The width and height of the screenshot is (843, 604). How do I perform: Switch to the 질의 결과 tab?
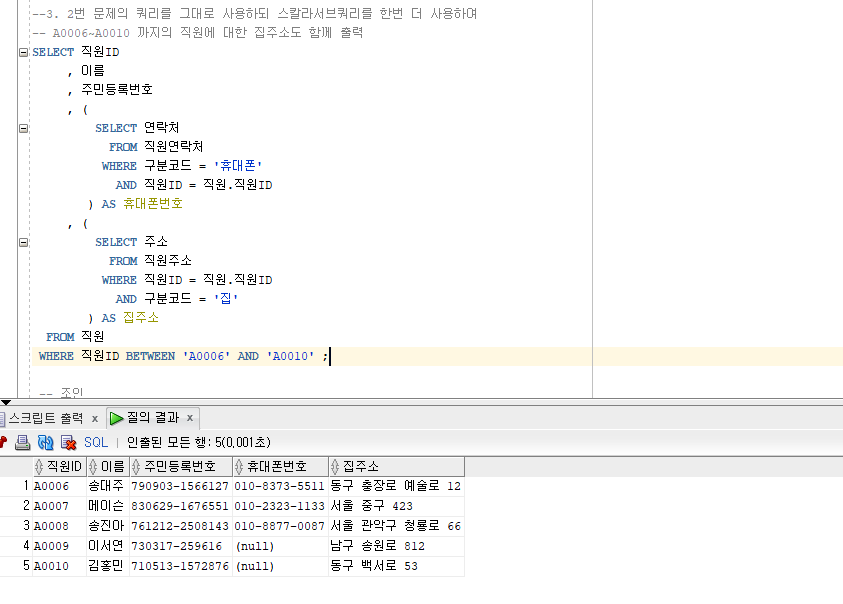point(150,419)
